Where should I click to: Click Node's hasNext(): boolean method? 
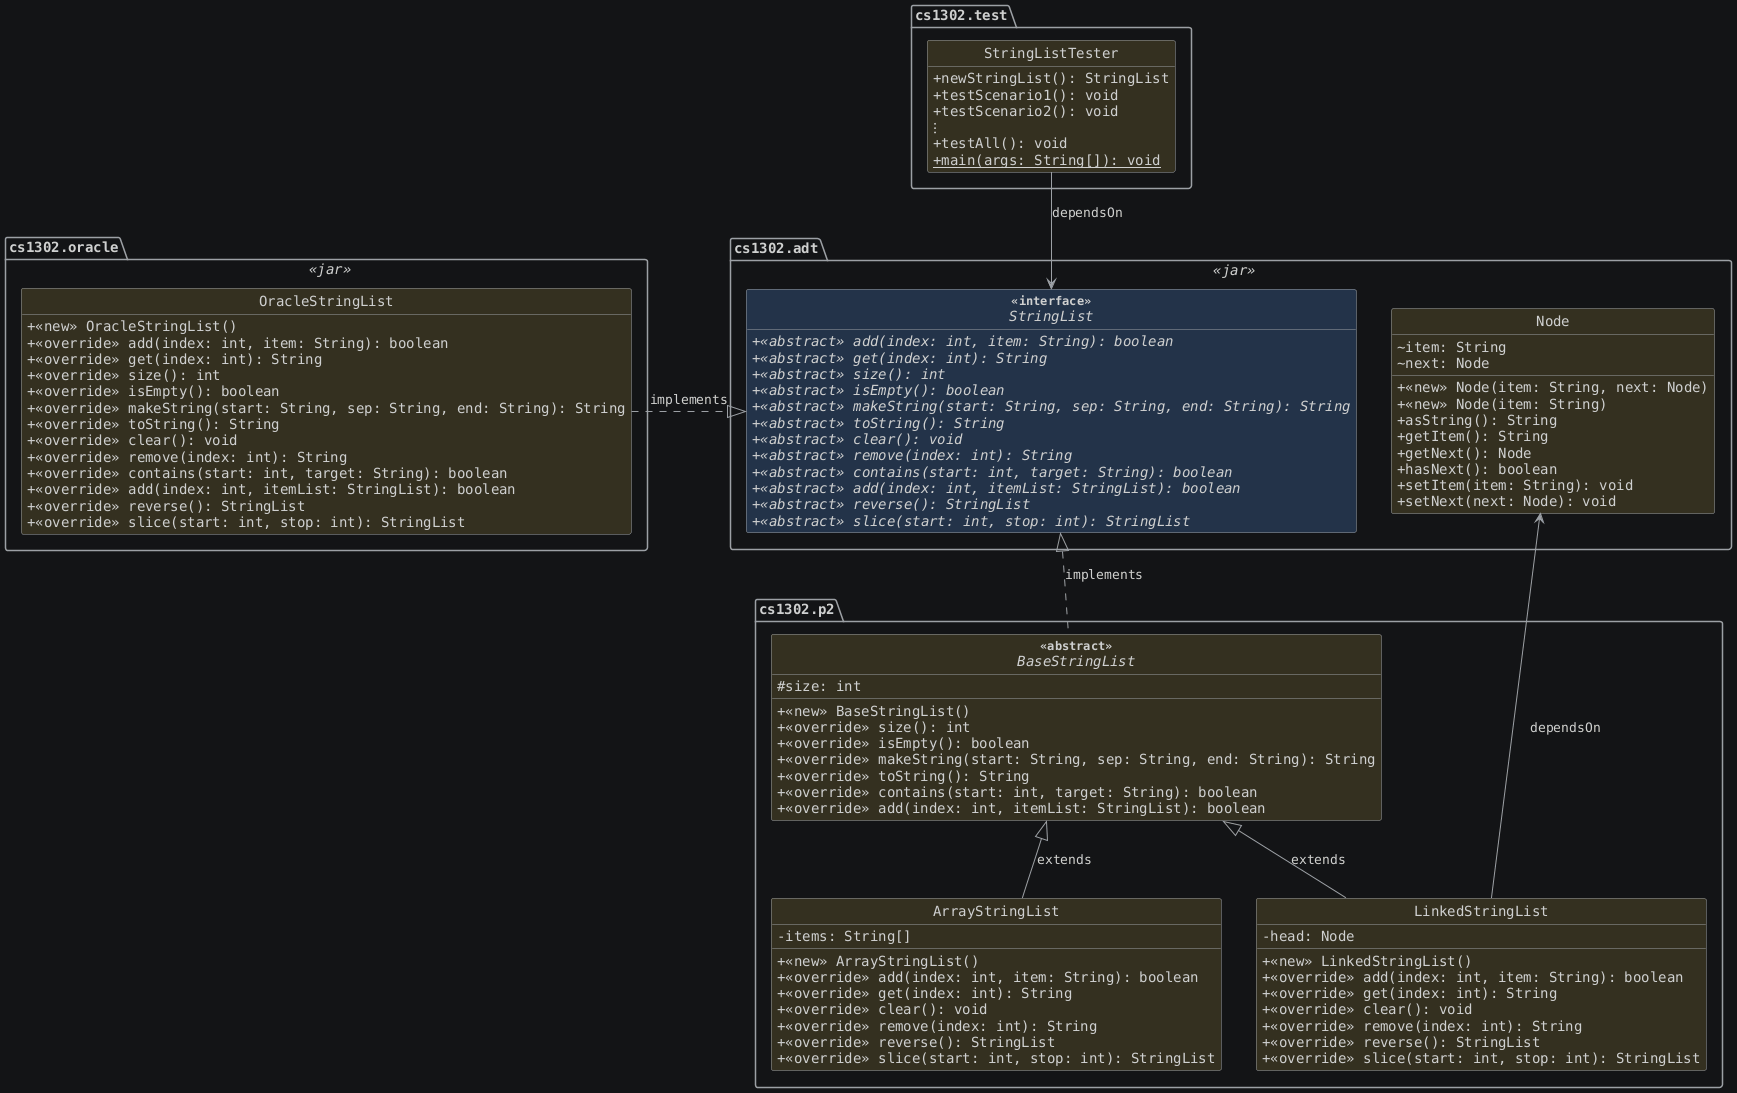coord(1476,469)
